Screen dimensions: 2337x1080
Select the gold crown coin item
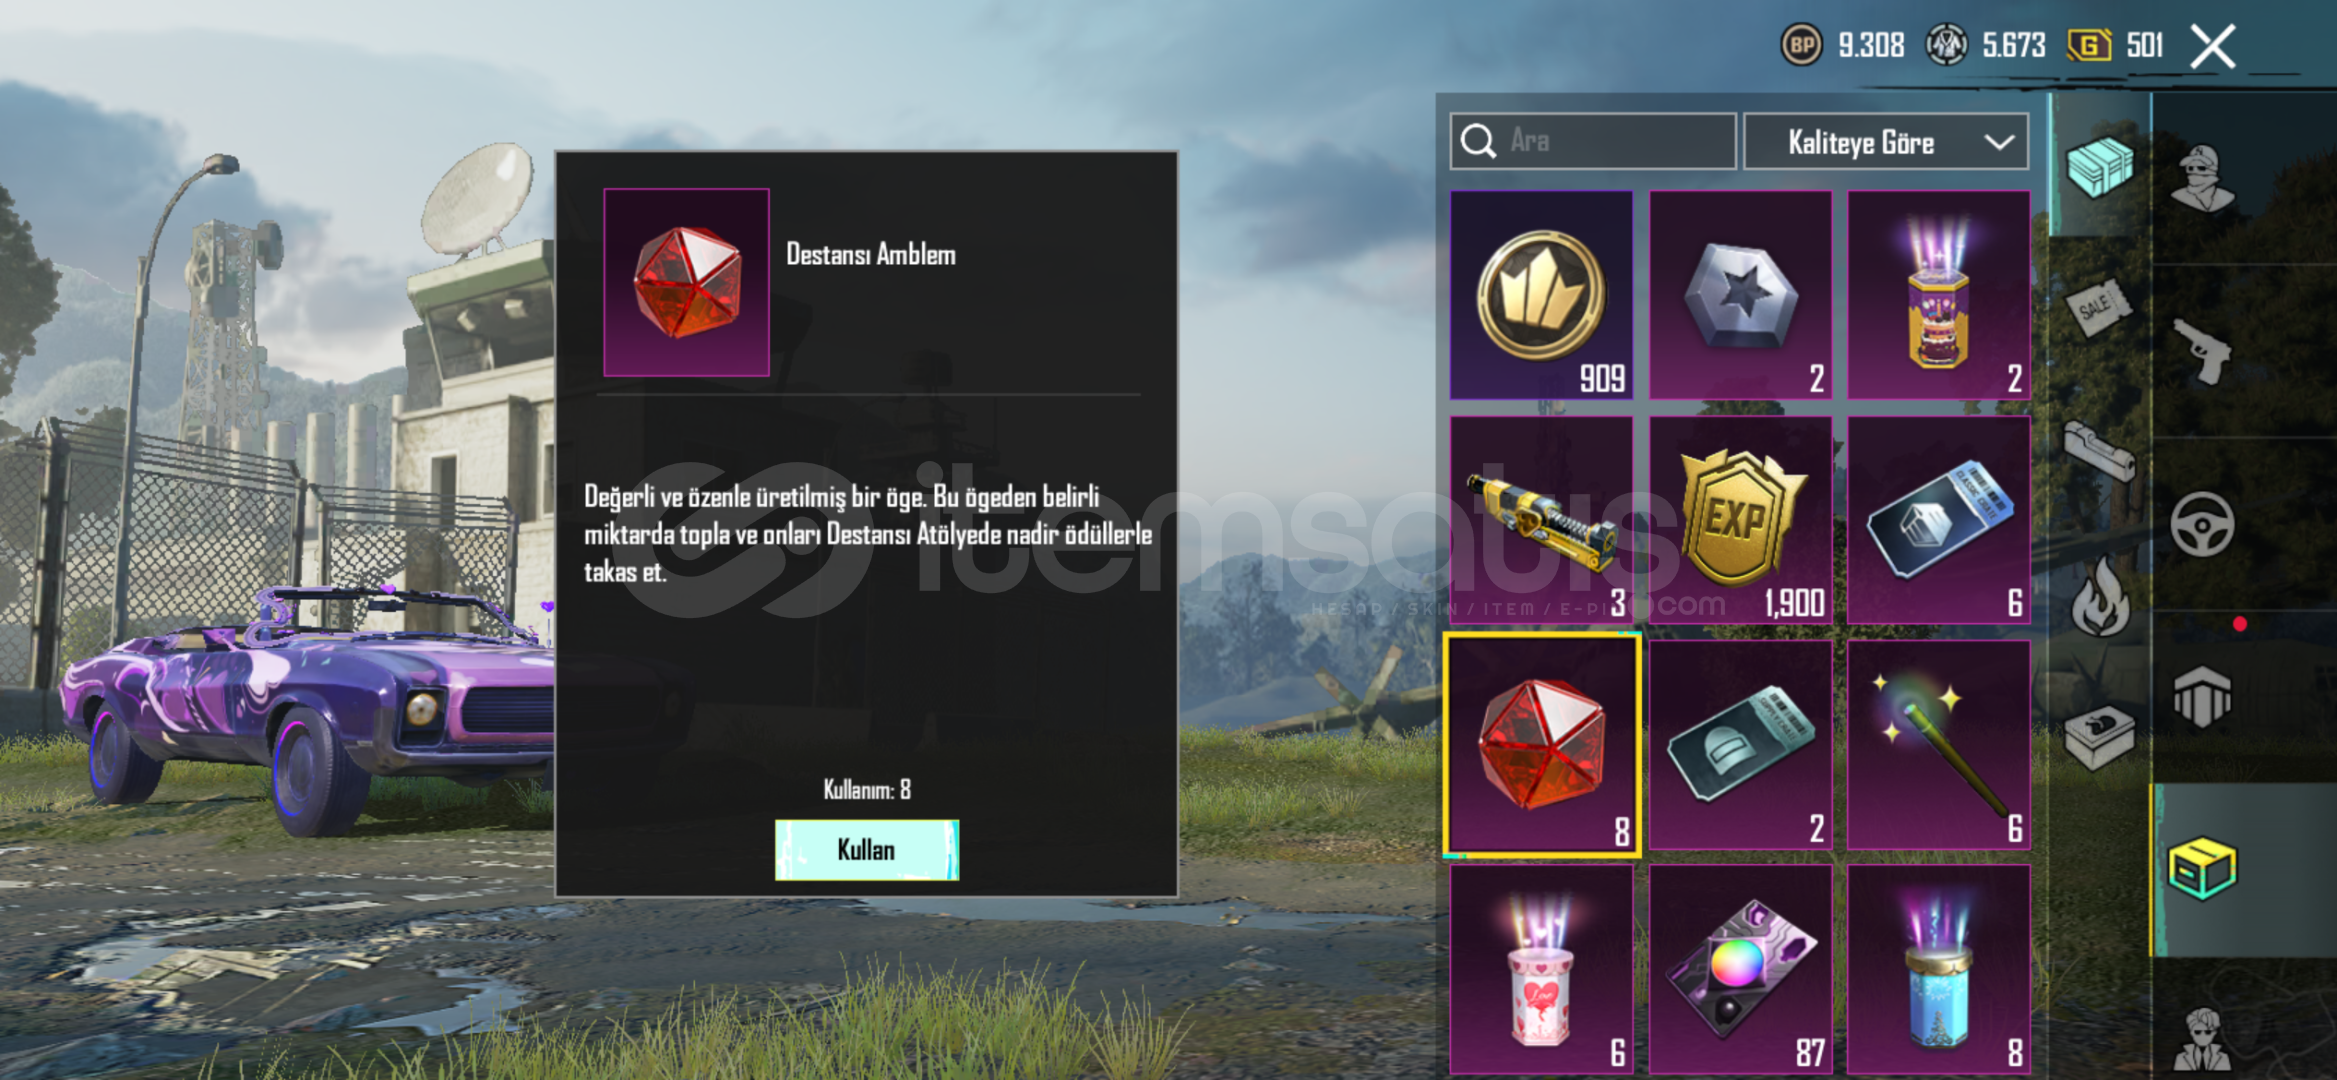pos(1541,295)
